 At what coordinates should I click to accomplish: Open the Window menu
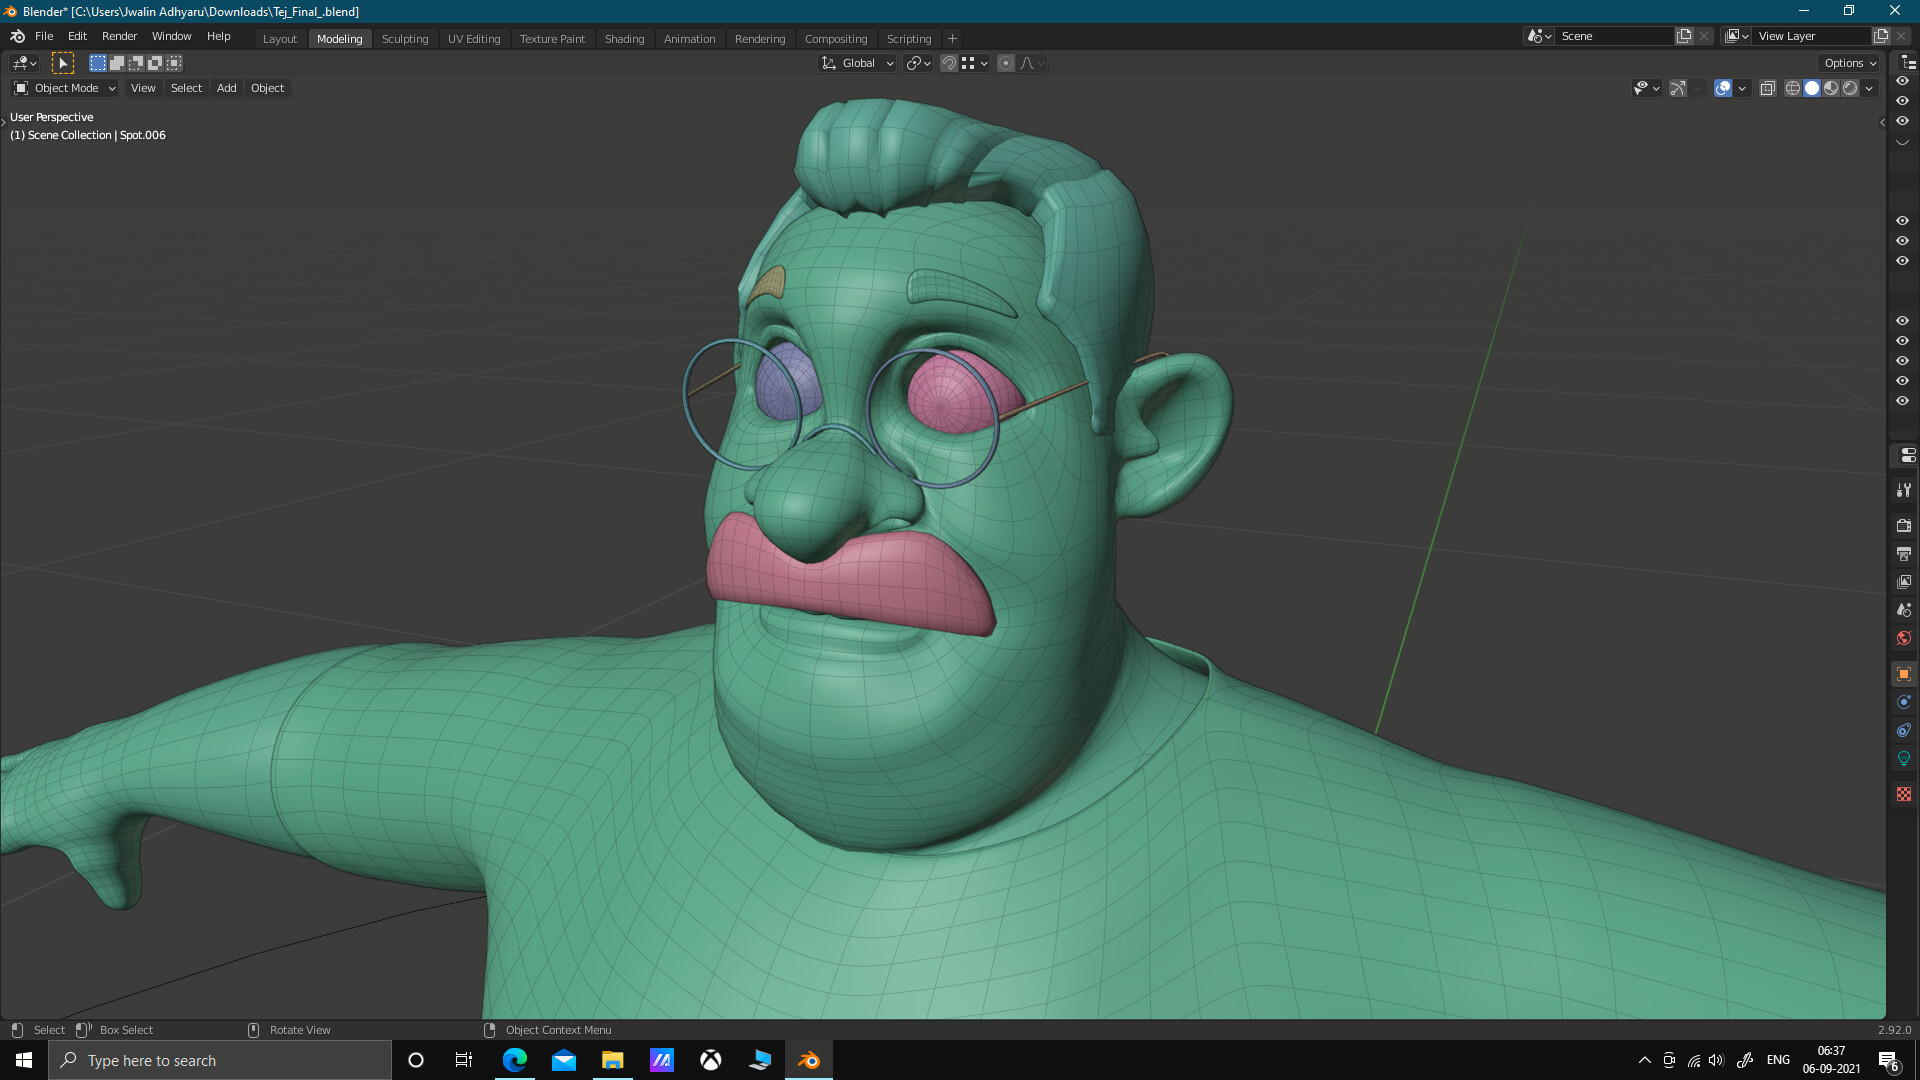pos(171,36)
